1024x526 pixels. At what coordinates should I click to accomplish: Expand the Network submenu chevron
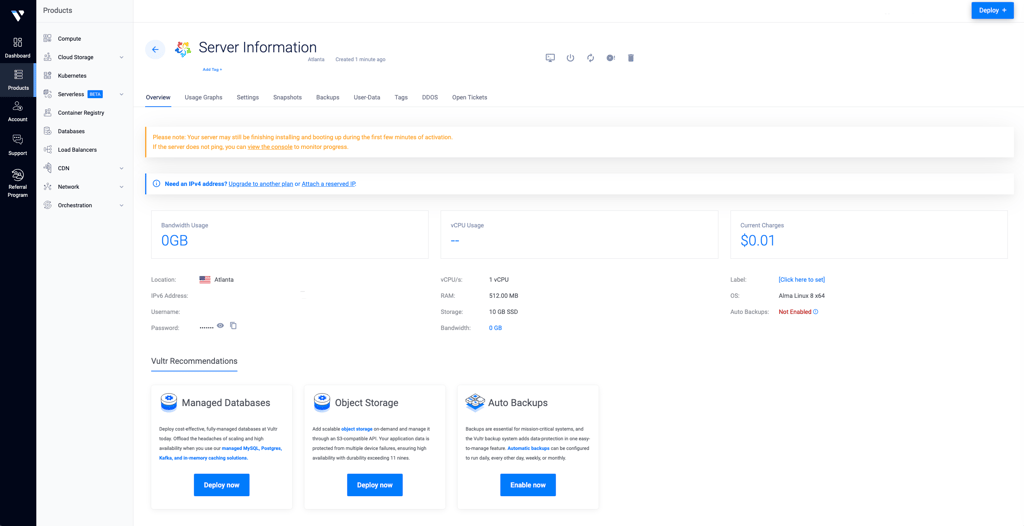coord(121,187)
